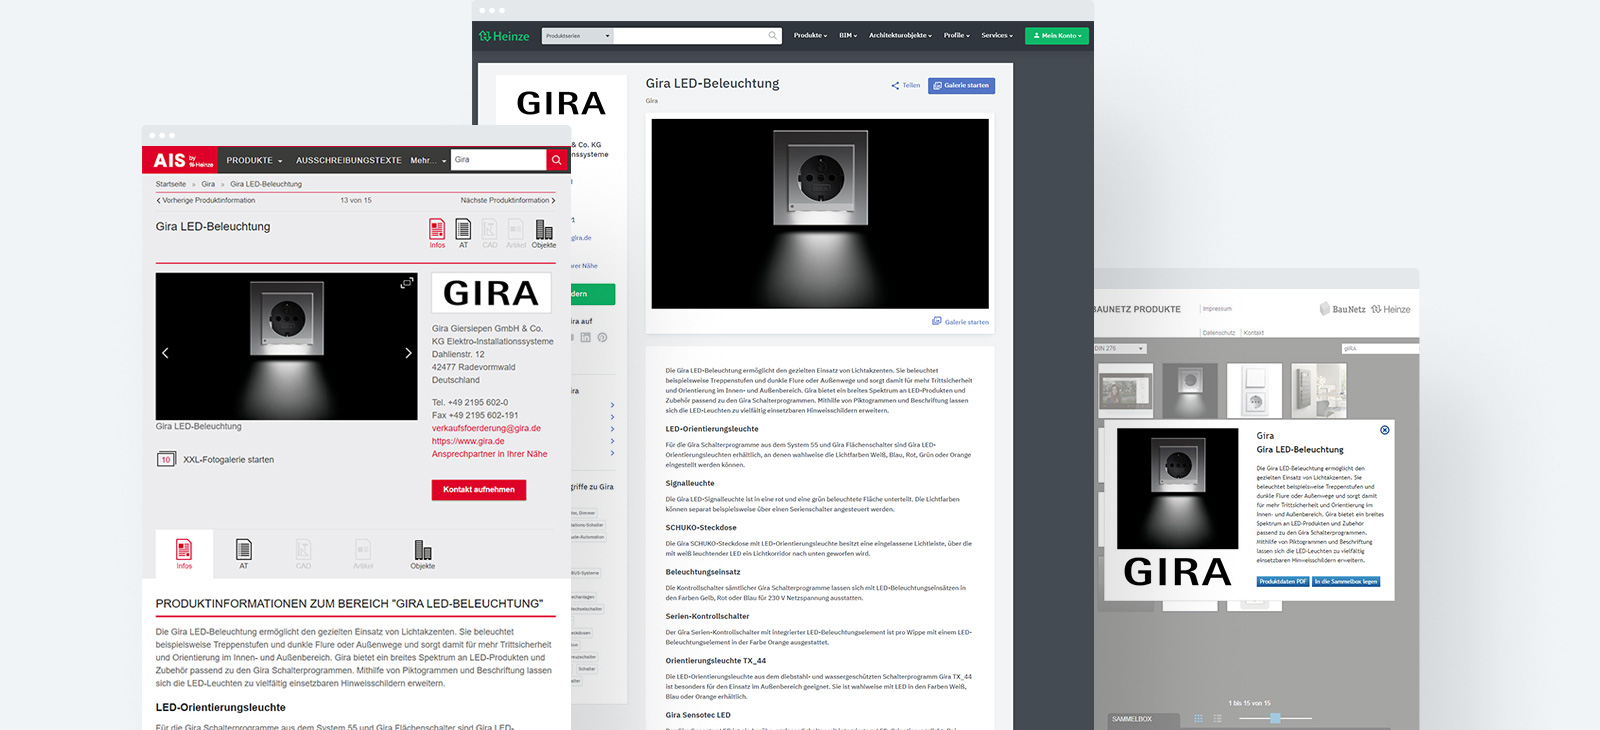Switch to the Artikel tab in lower tab bar

[x=363, y=554]
